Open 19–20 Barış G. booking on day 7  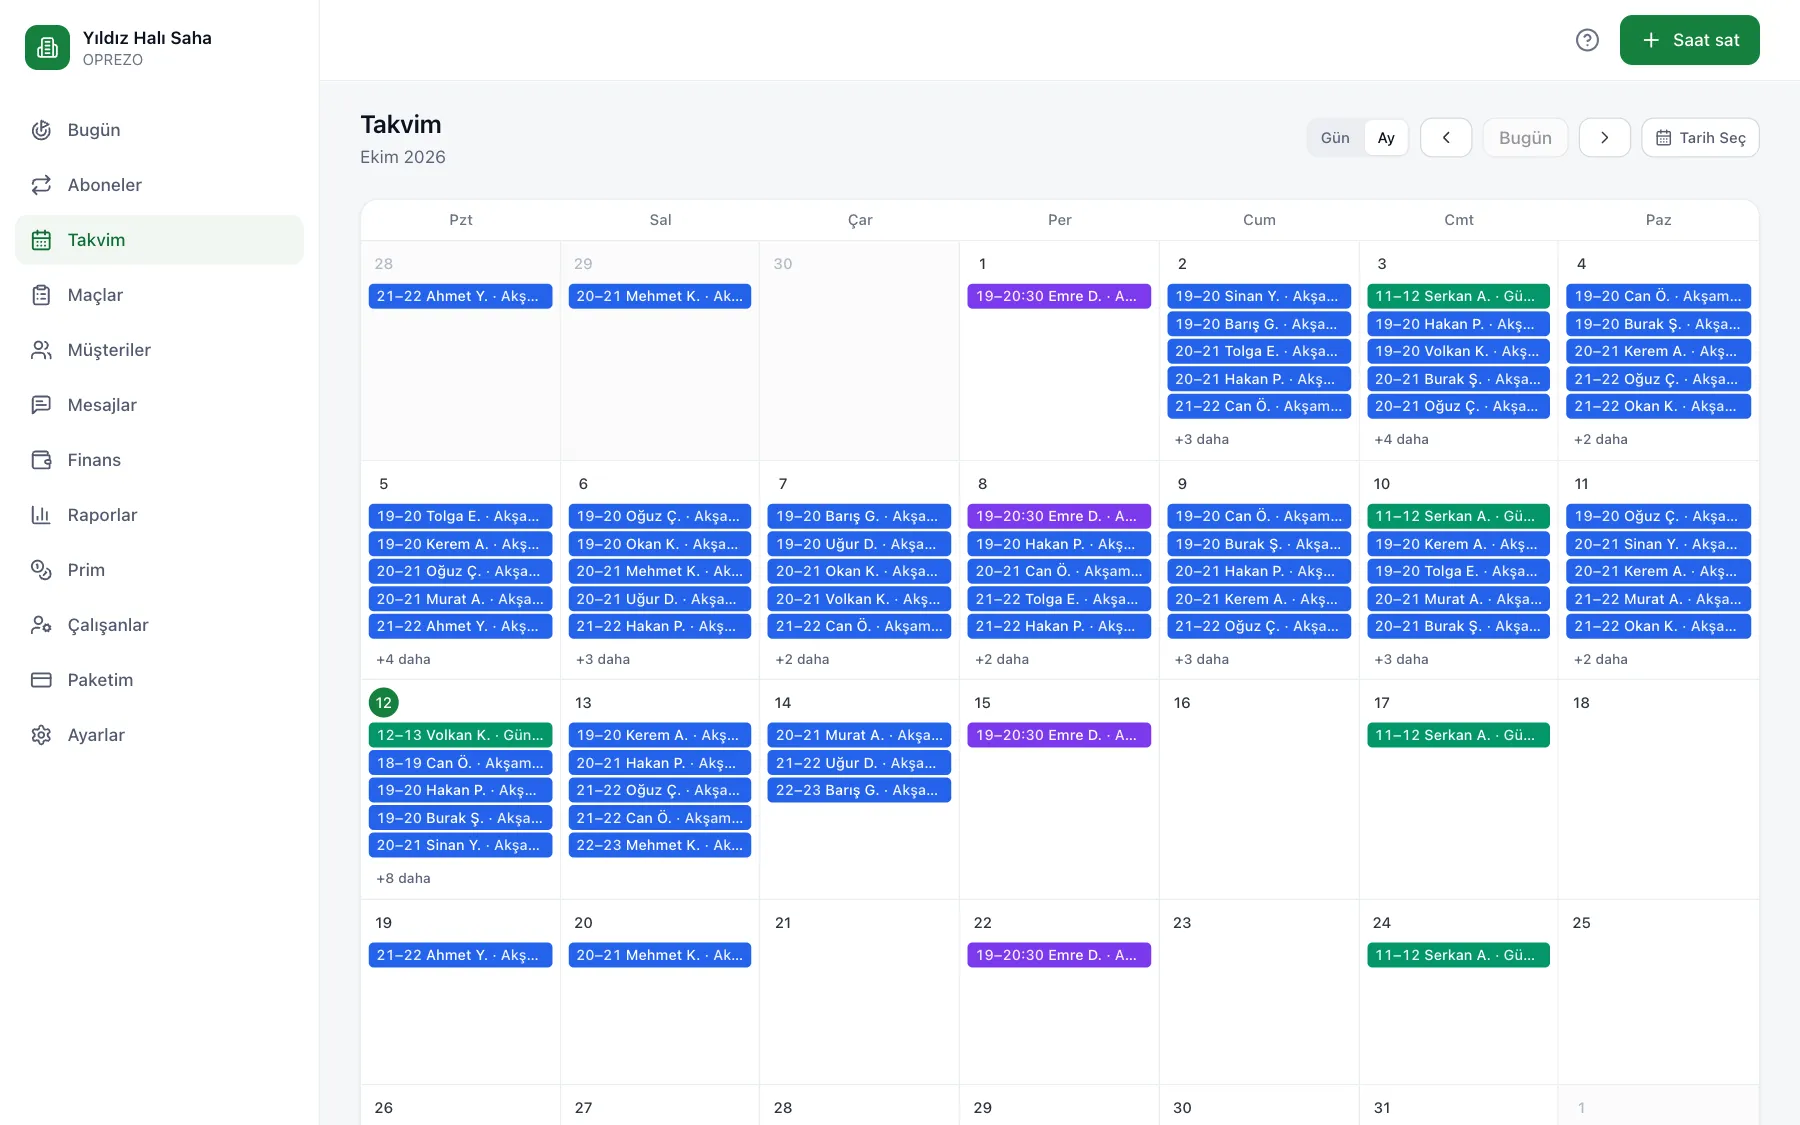click(x=859, y=516)
